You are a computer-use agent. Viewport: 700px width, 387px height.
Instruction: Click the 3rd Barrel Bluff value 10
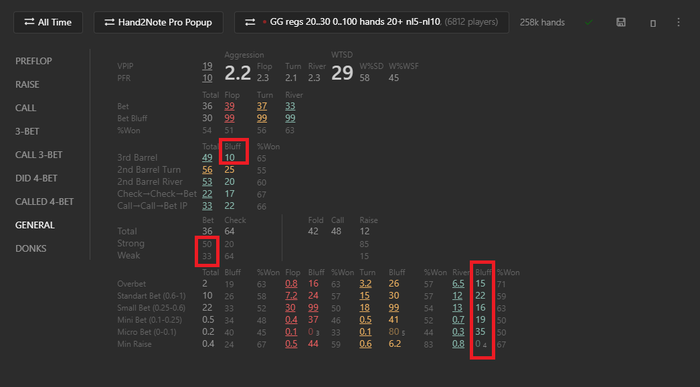229,158
